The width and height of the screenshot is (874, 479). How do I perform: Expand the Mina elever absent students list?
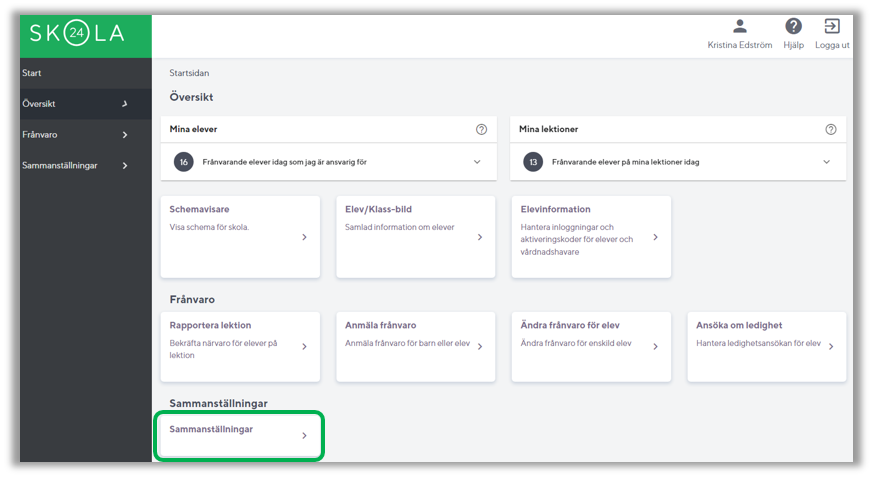[x=477, y=162]
